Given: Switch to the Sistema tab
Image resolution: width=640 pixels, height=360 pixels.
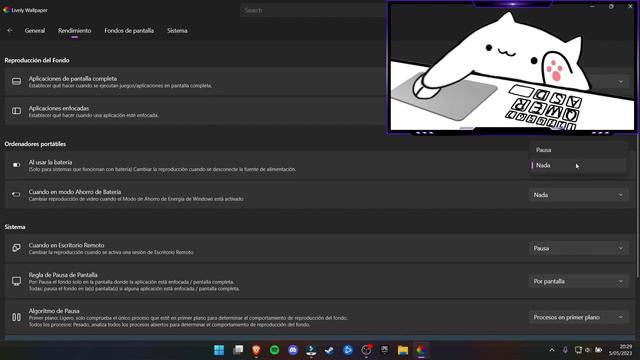Looking at the screenshot, I should coord(177,31).
